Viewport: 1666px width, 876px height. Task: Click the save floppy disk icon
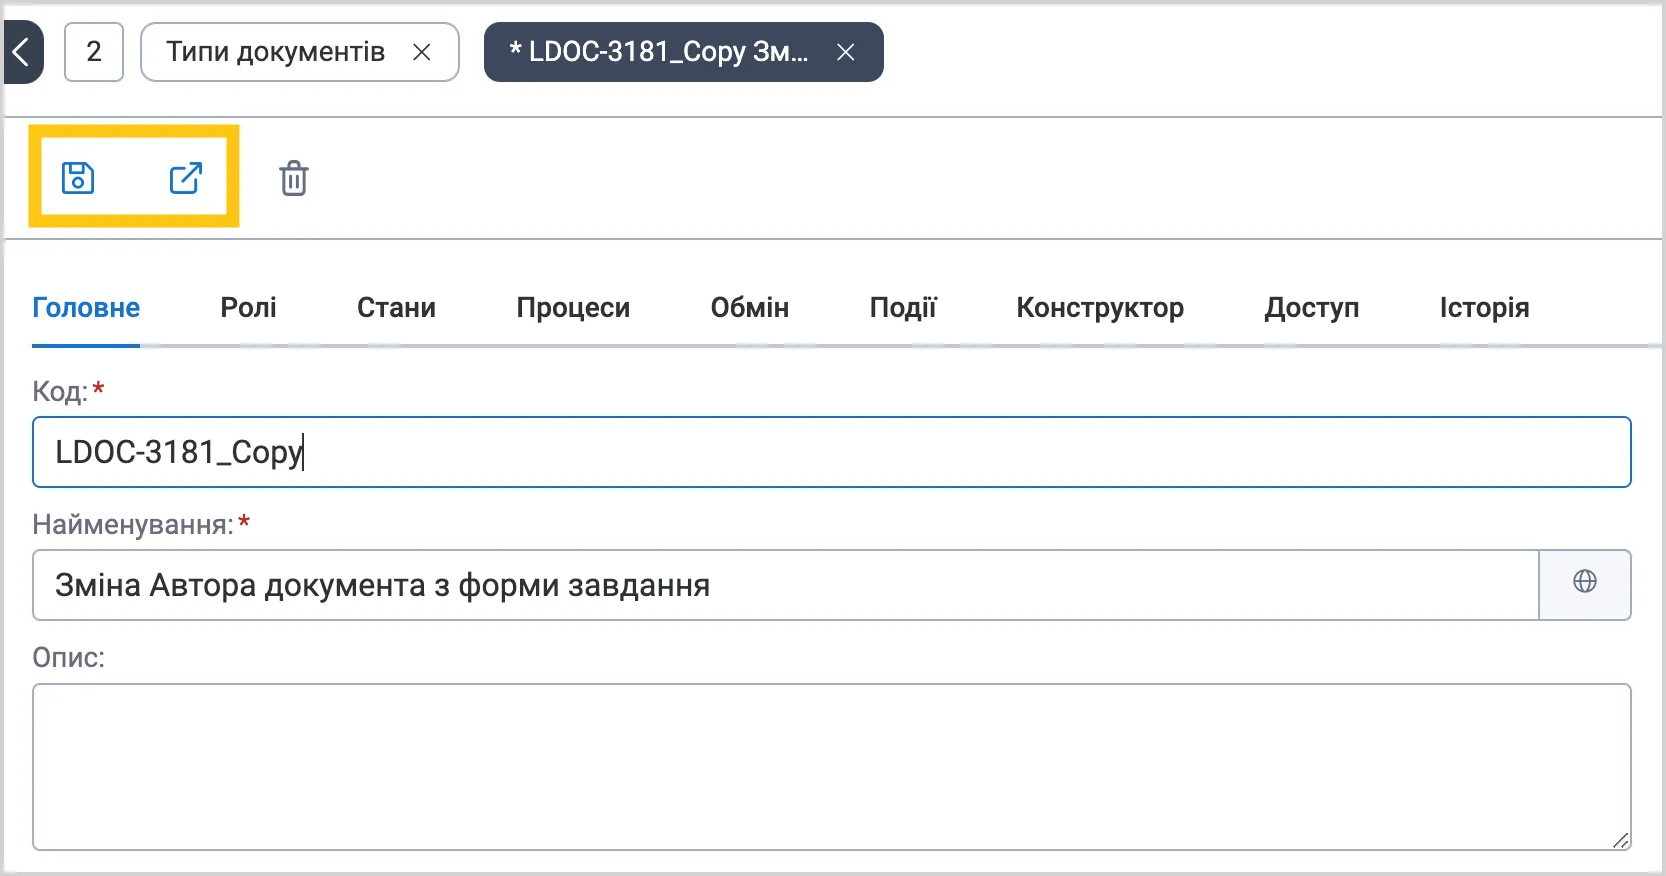[x=78, y=178]
